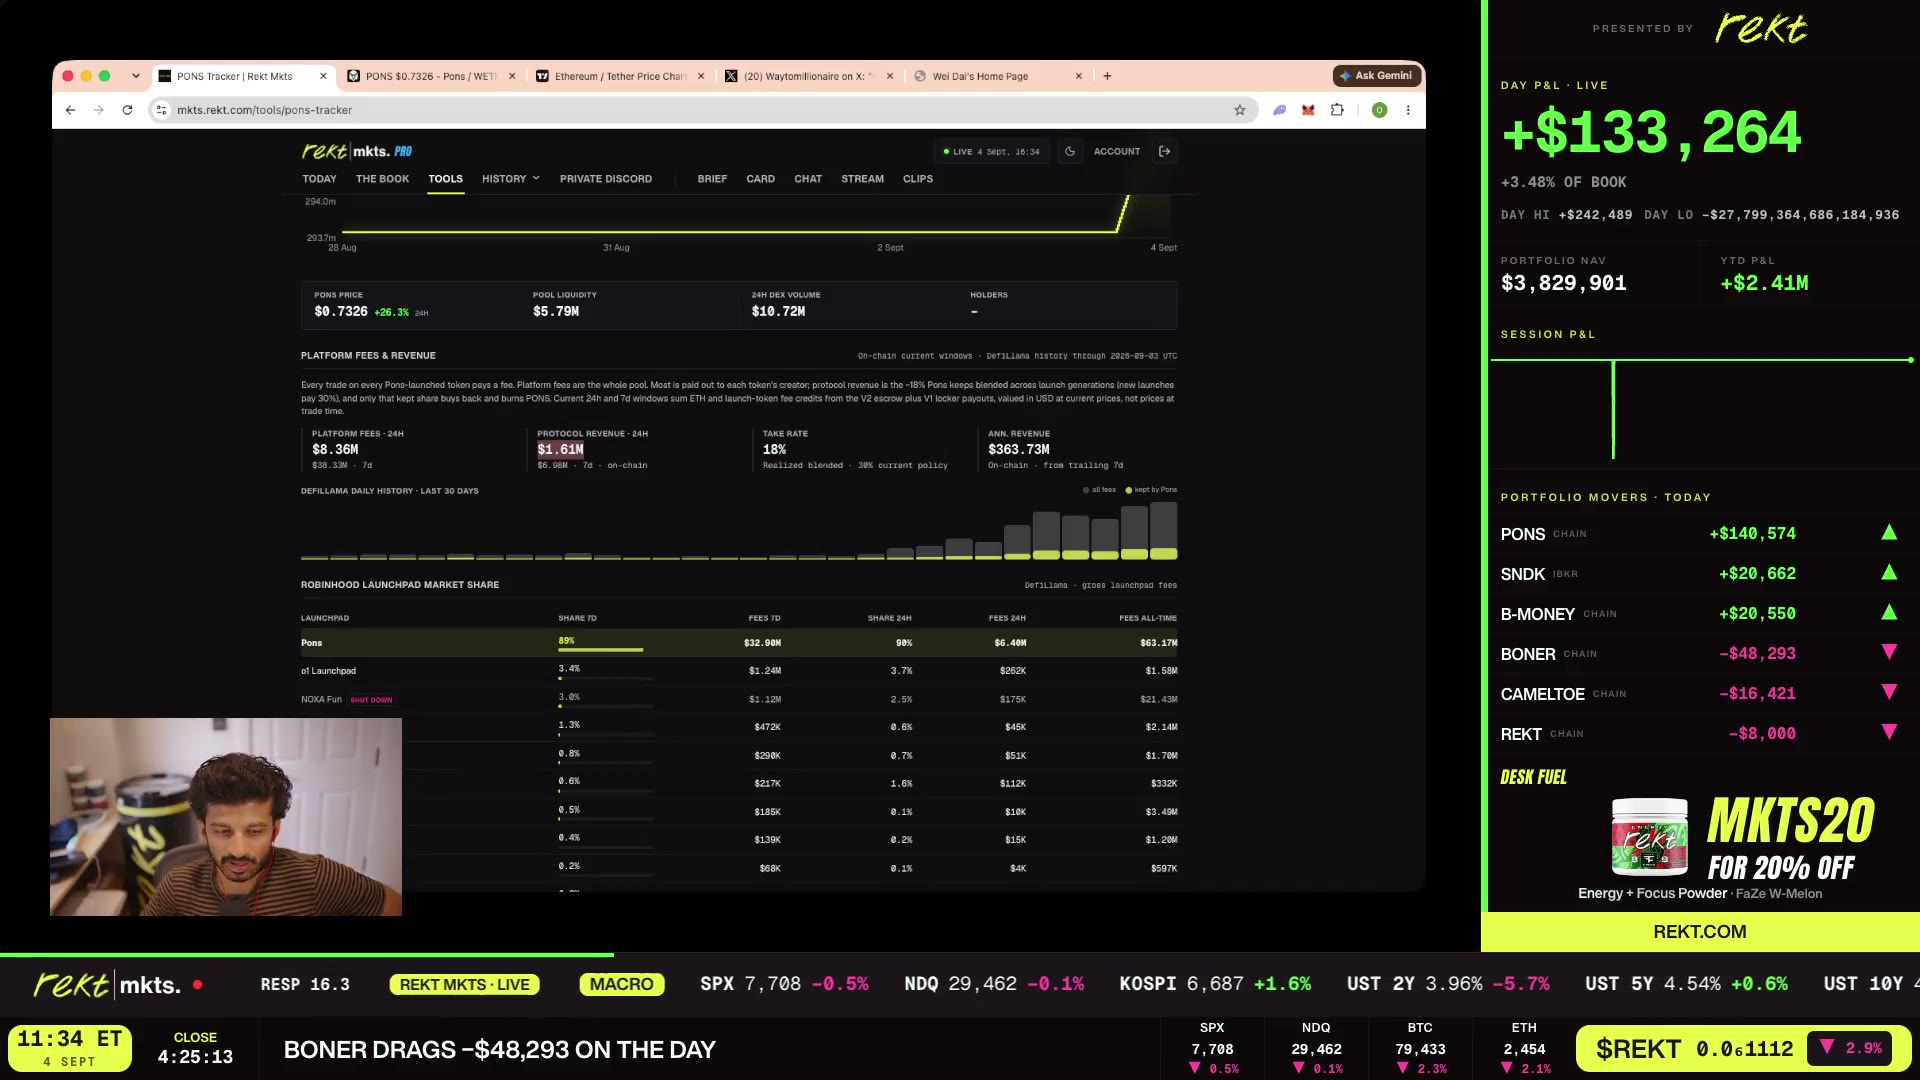
Task: Click the o1 Launchpad row name
Action: click(x=328, y=671)
